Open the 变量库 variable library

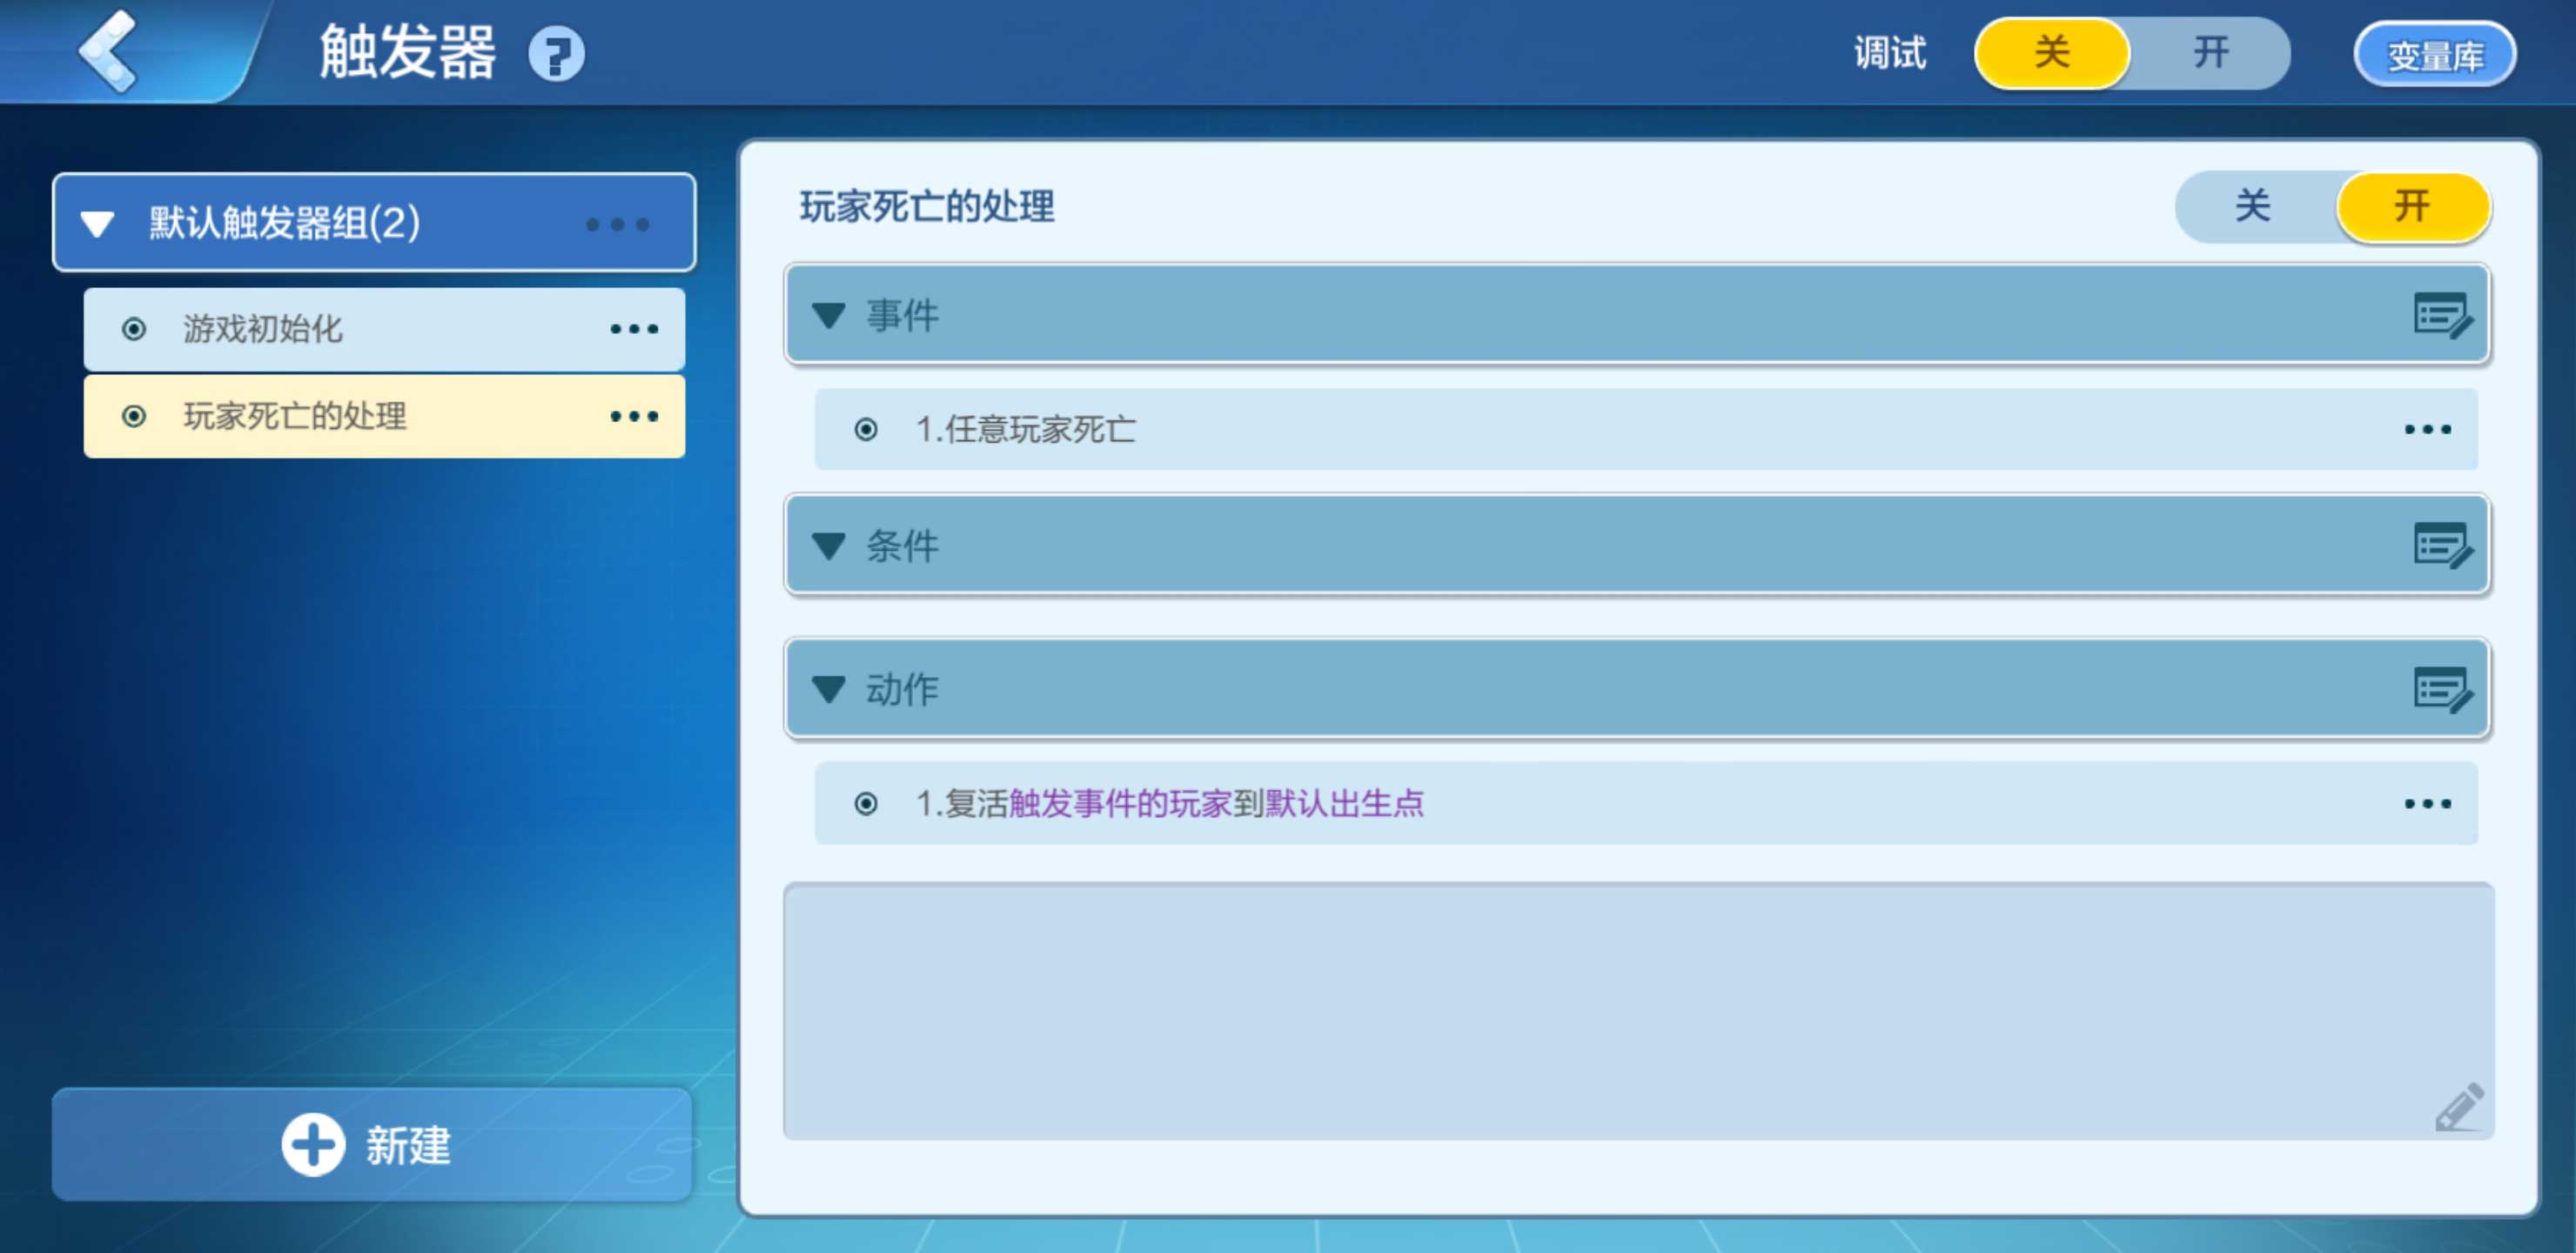(x=2435, y=55)
